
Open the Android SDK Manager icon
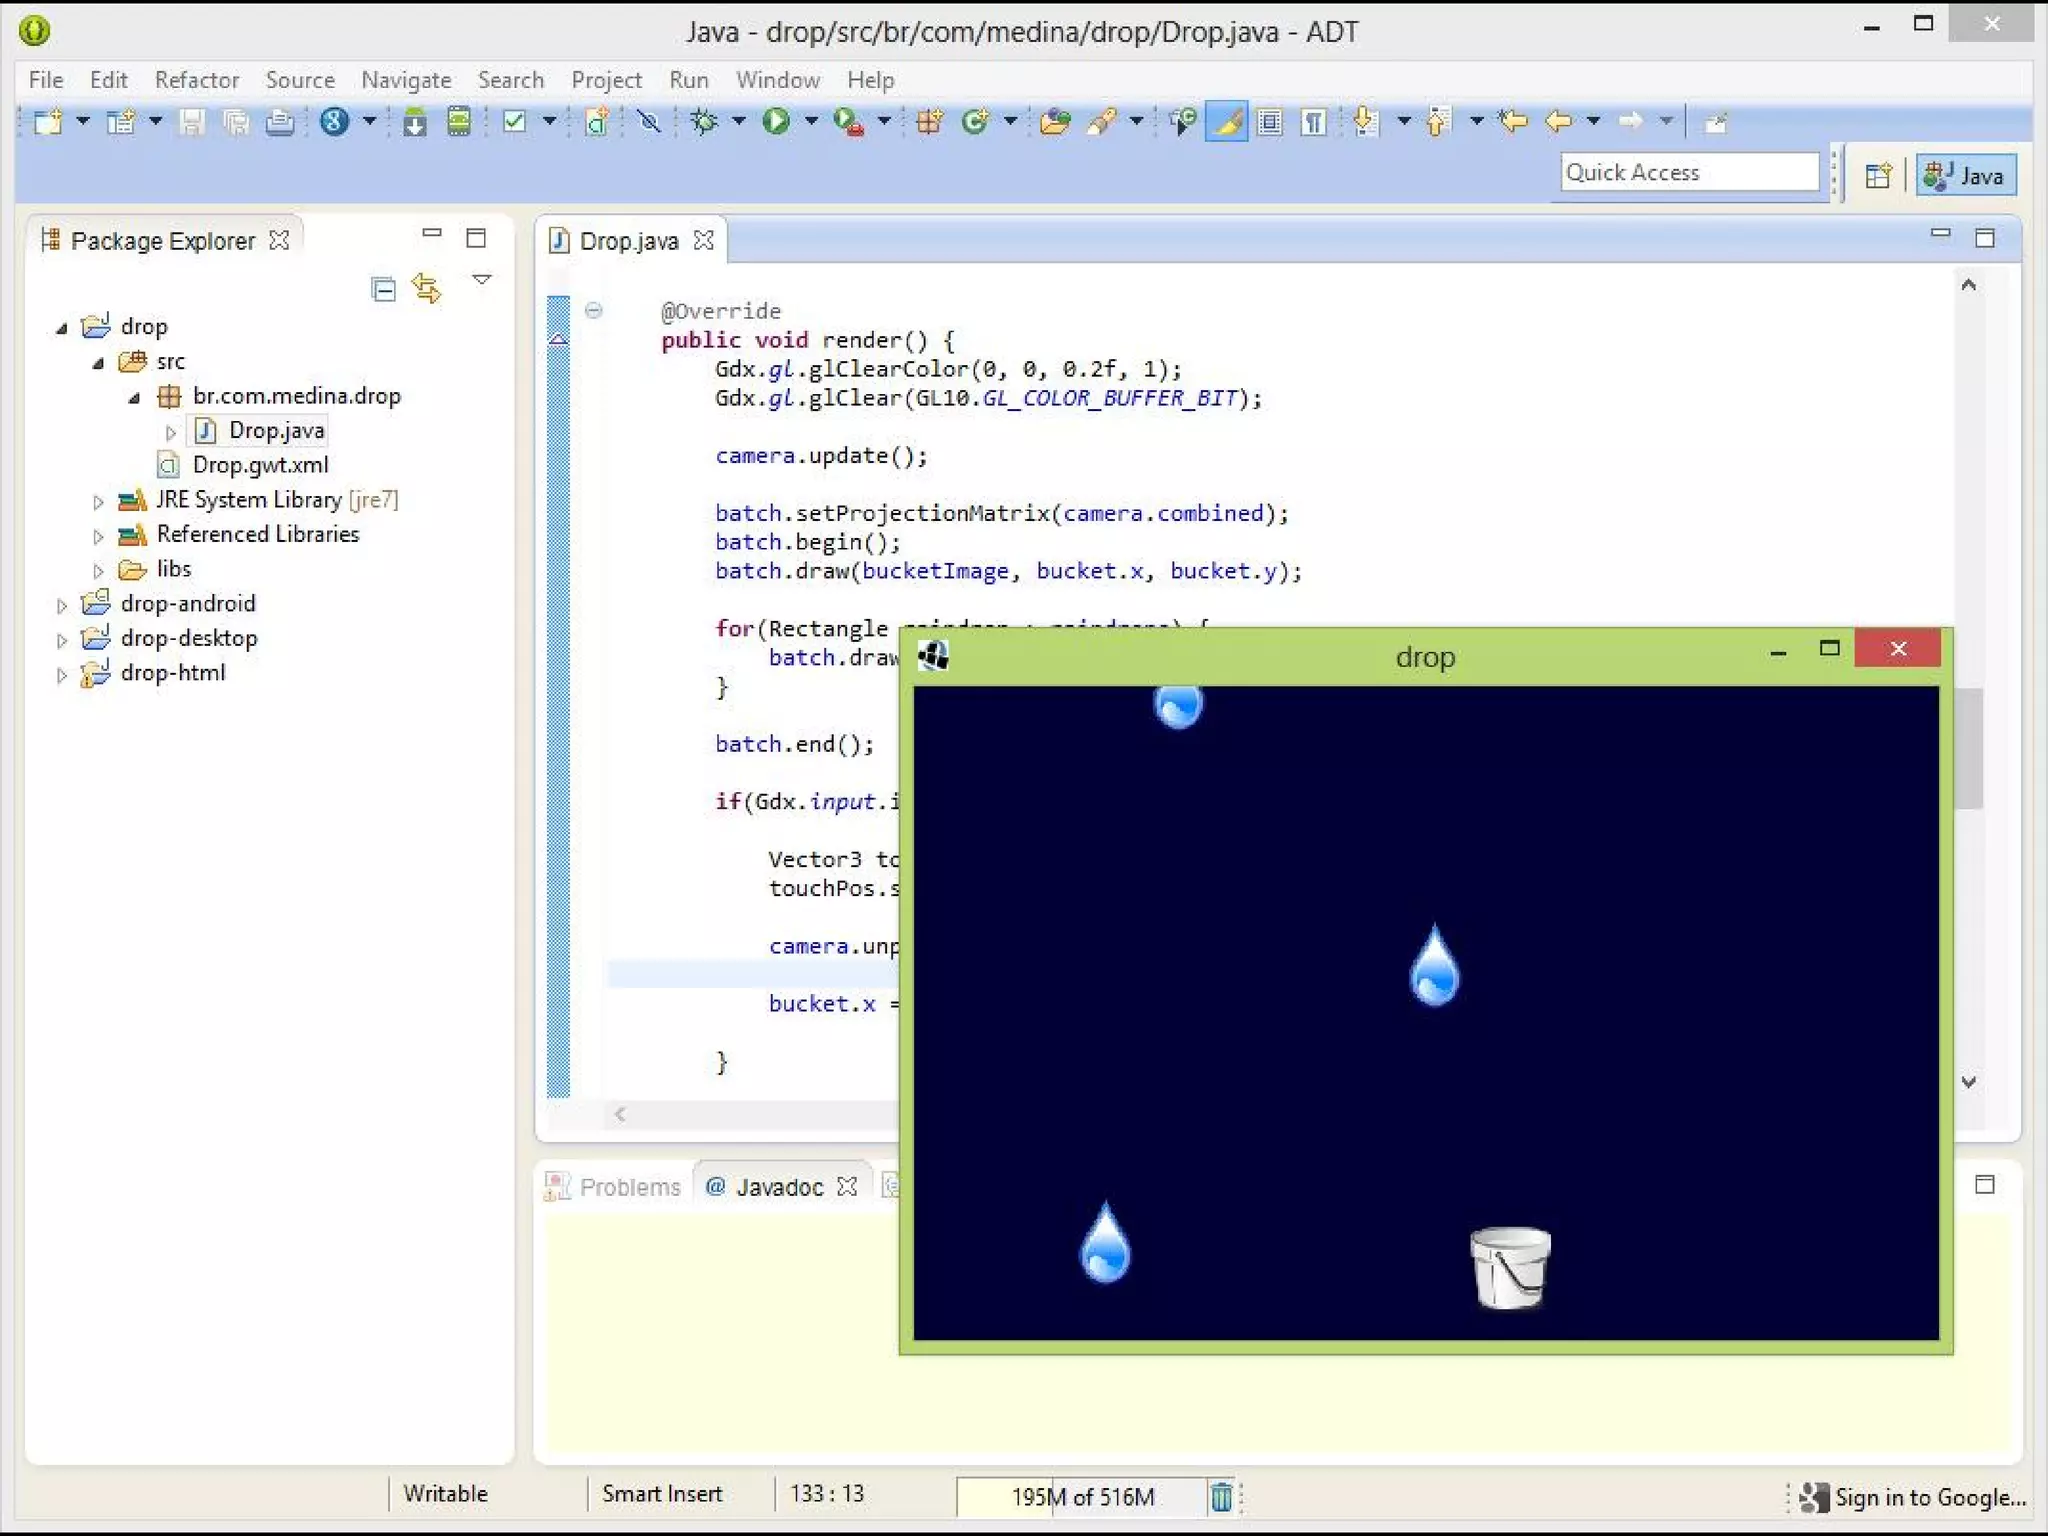click(414, 122)
